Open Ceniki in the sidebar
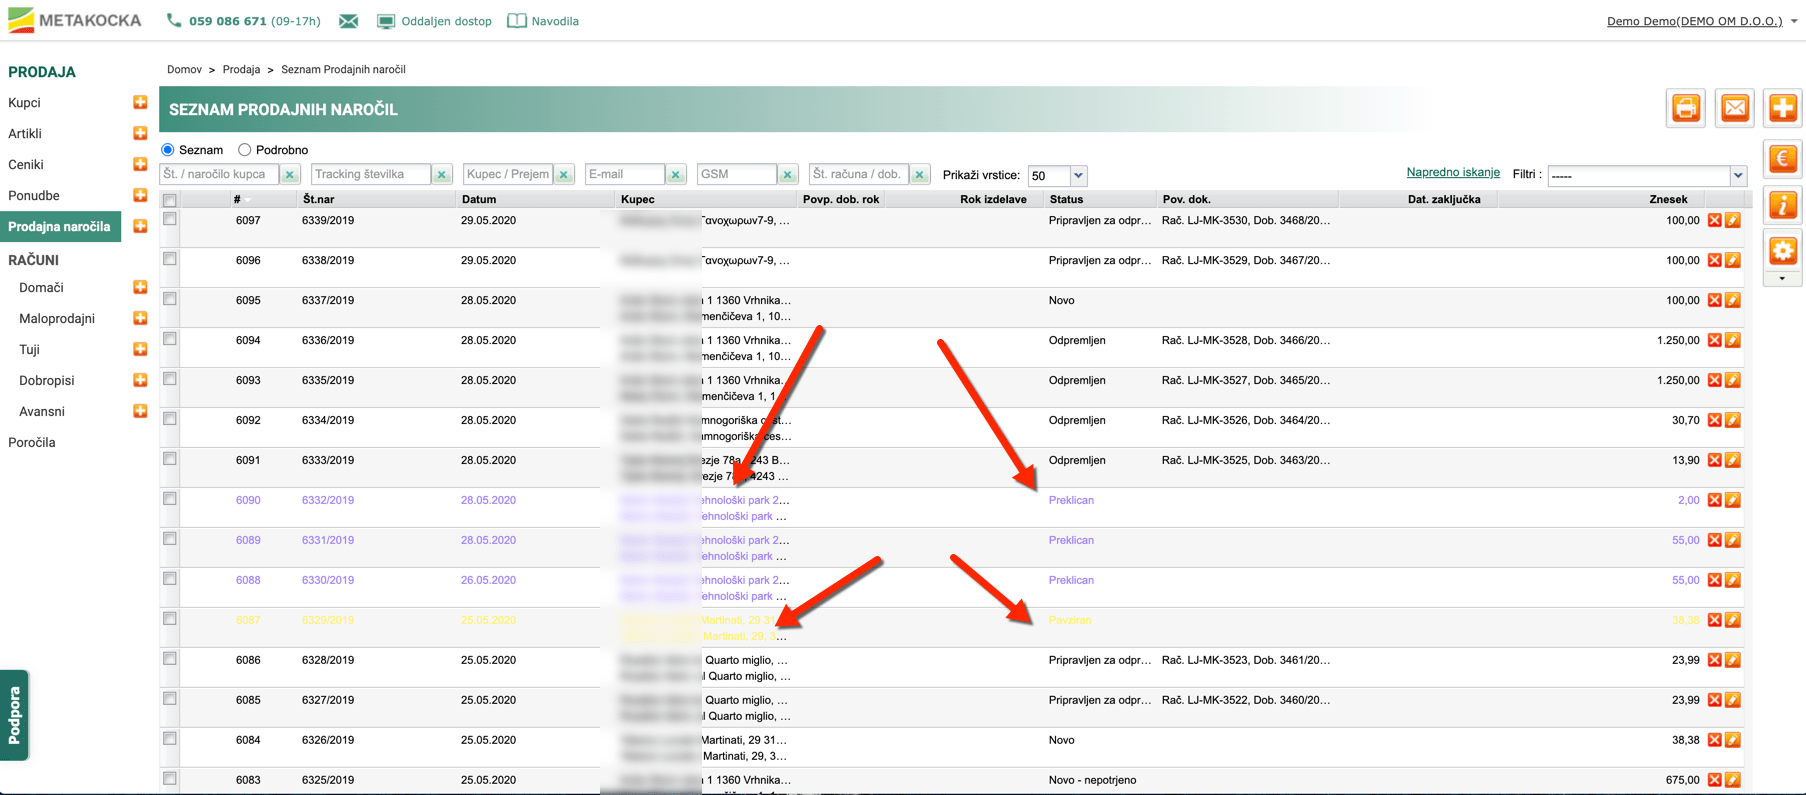This screenshot has height=795, width=1806. click(26, 164)
